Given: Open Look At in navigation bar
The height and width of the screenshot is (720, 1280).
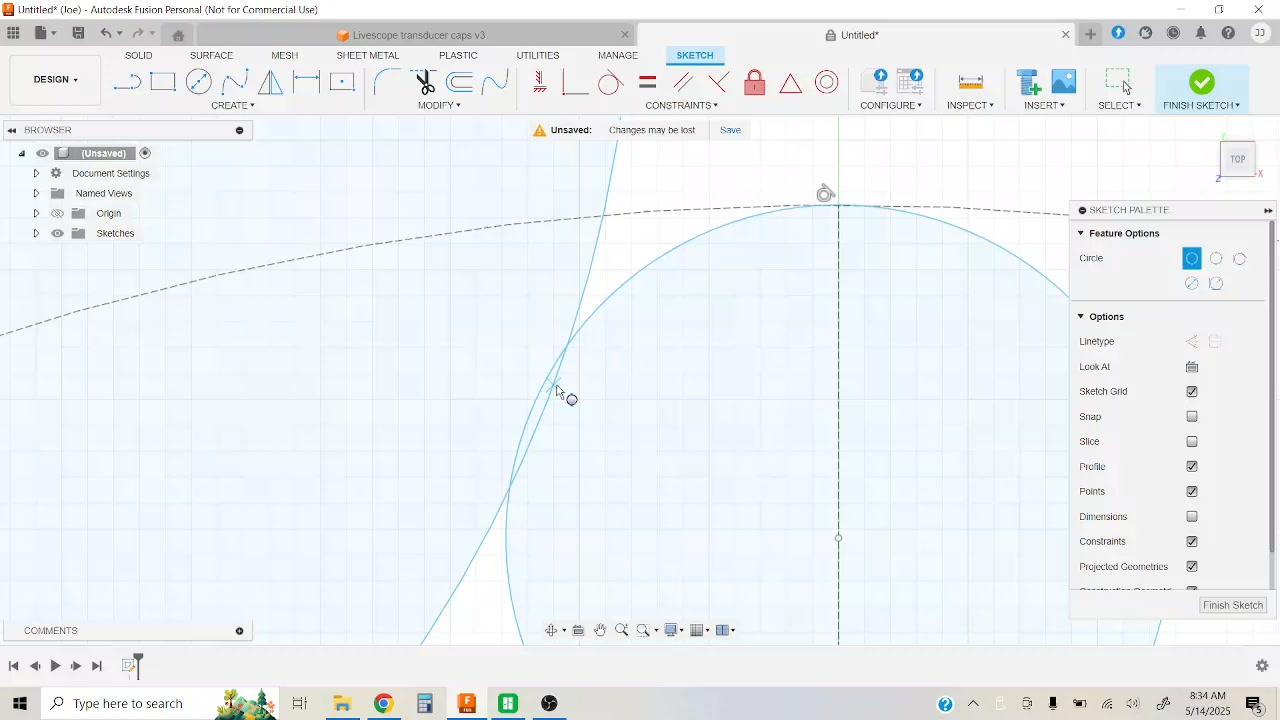Looking at the screenshot, I should (578, 630).
